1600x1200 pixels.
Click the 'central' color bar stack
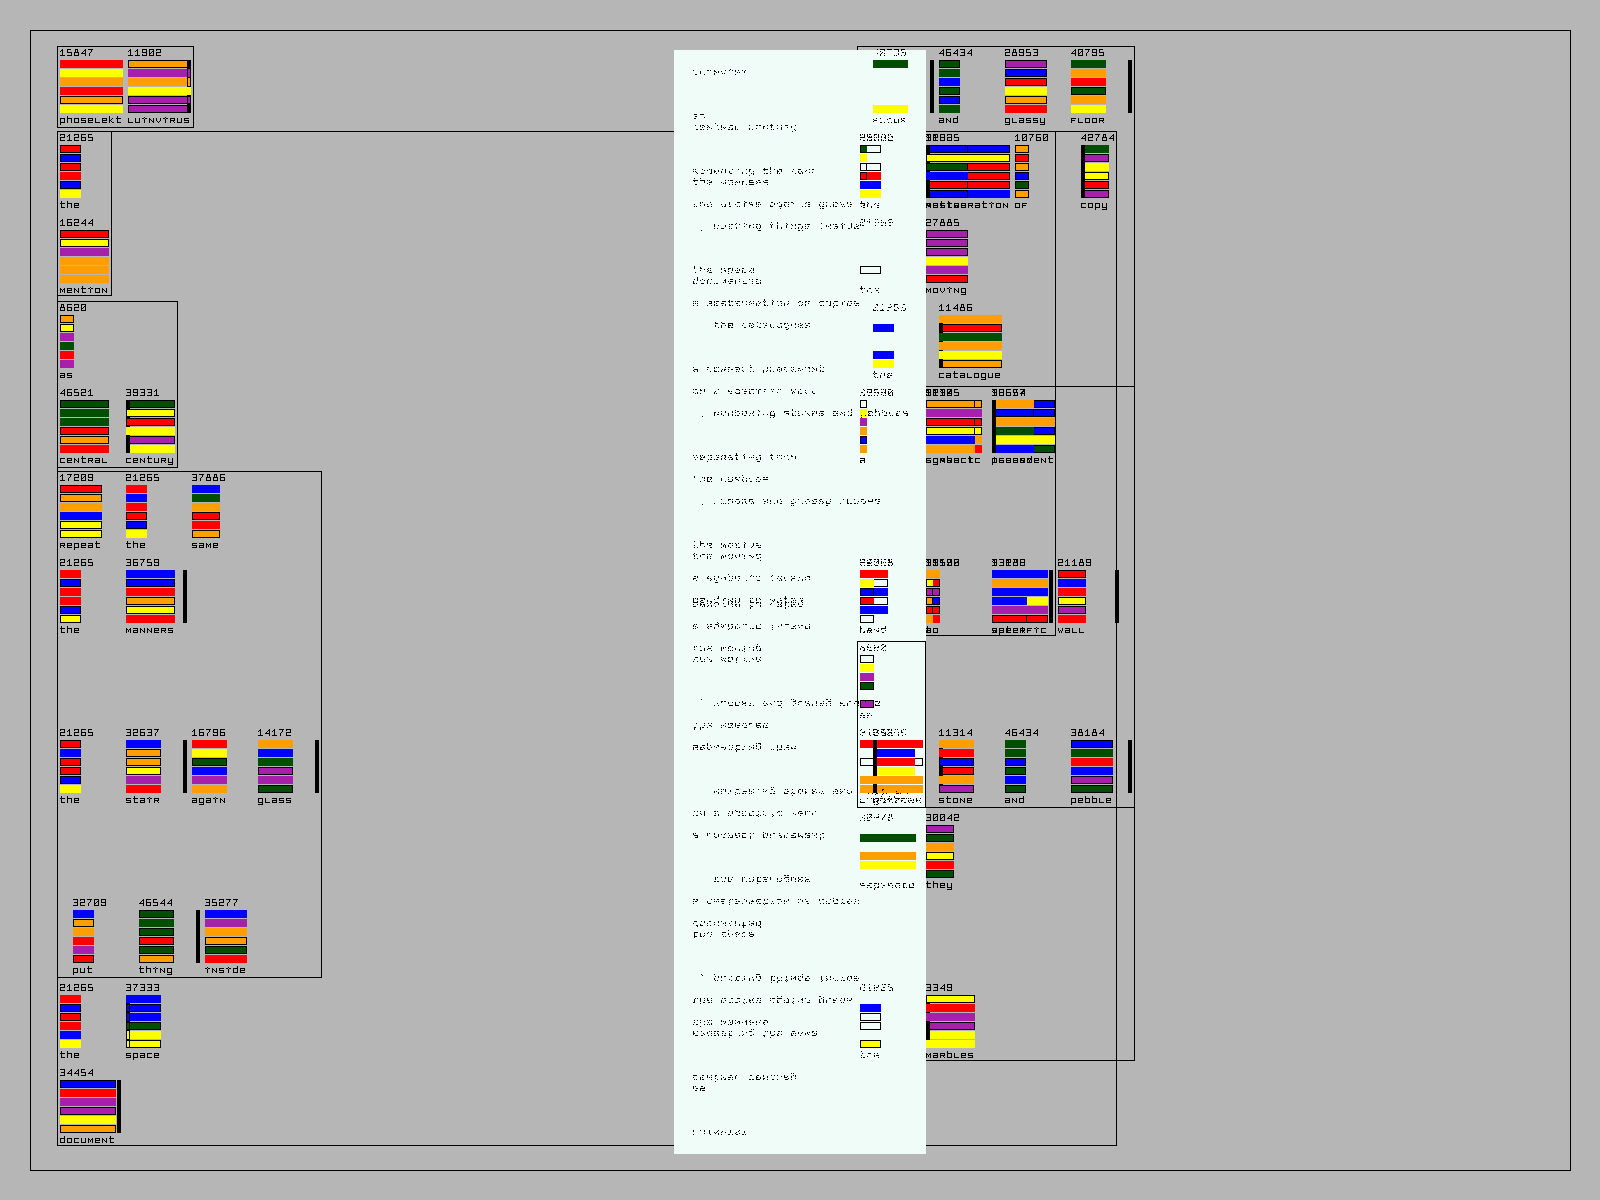[x=84, y=427]
